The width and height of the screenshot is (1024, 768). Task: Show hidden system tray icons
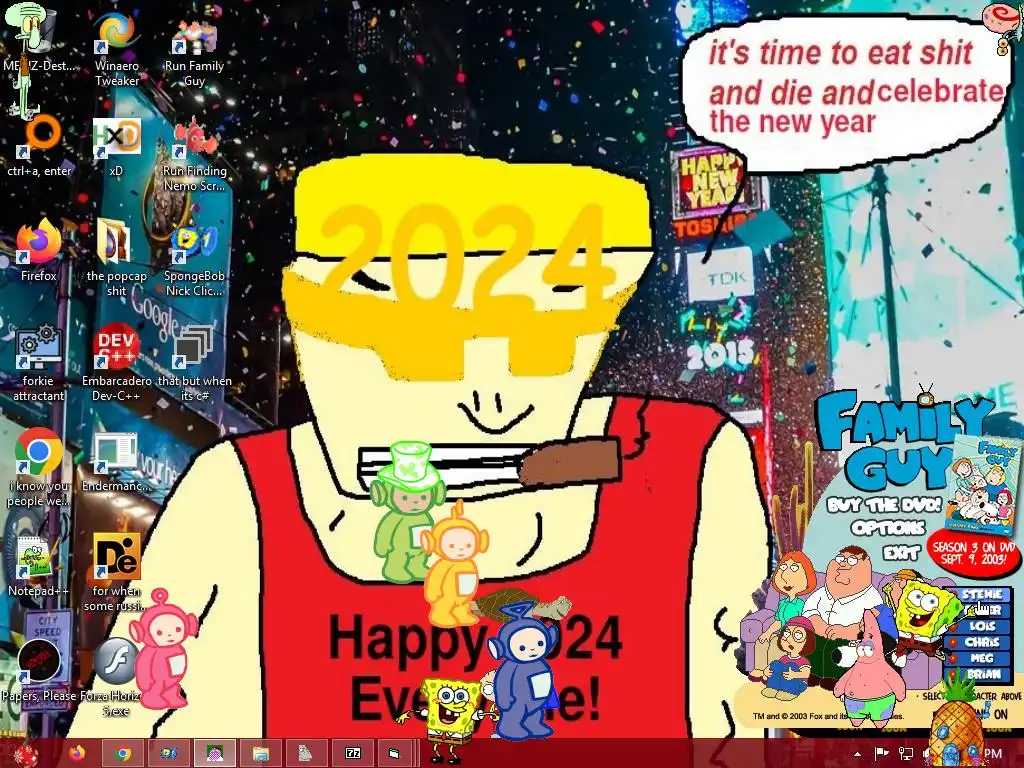(857, 754)
